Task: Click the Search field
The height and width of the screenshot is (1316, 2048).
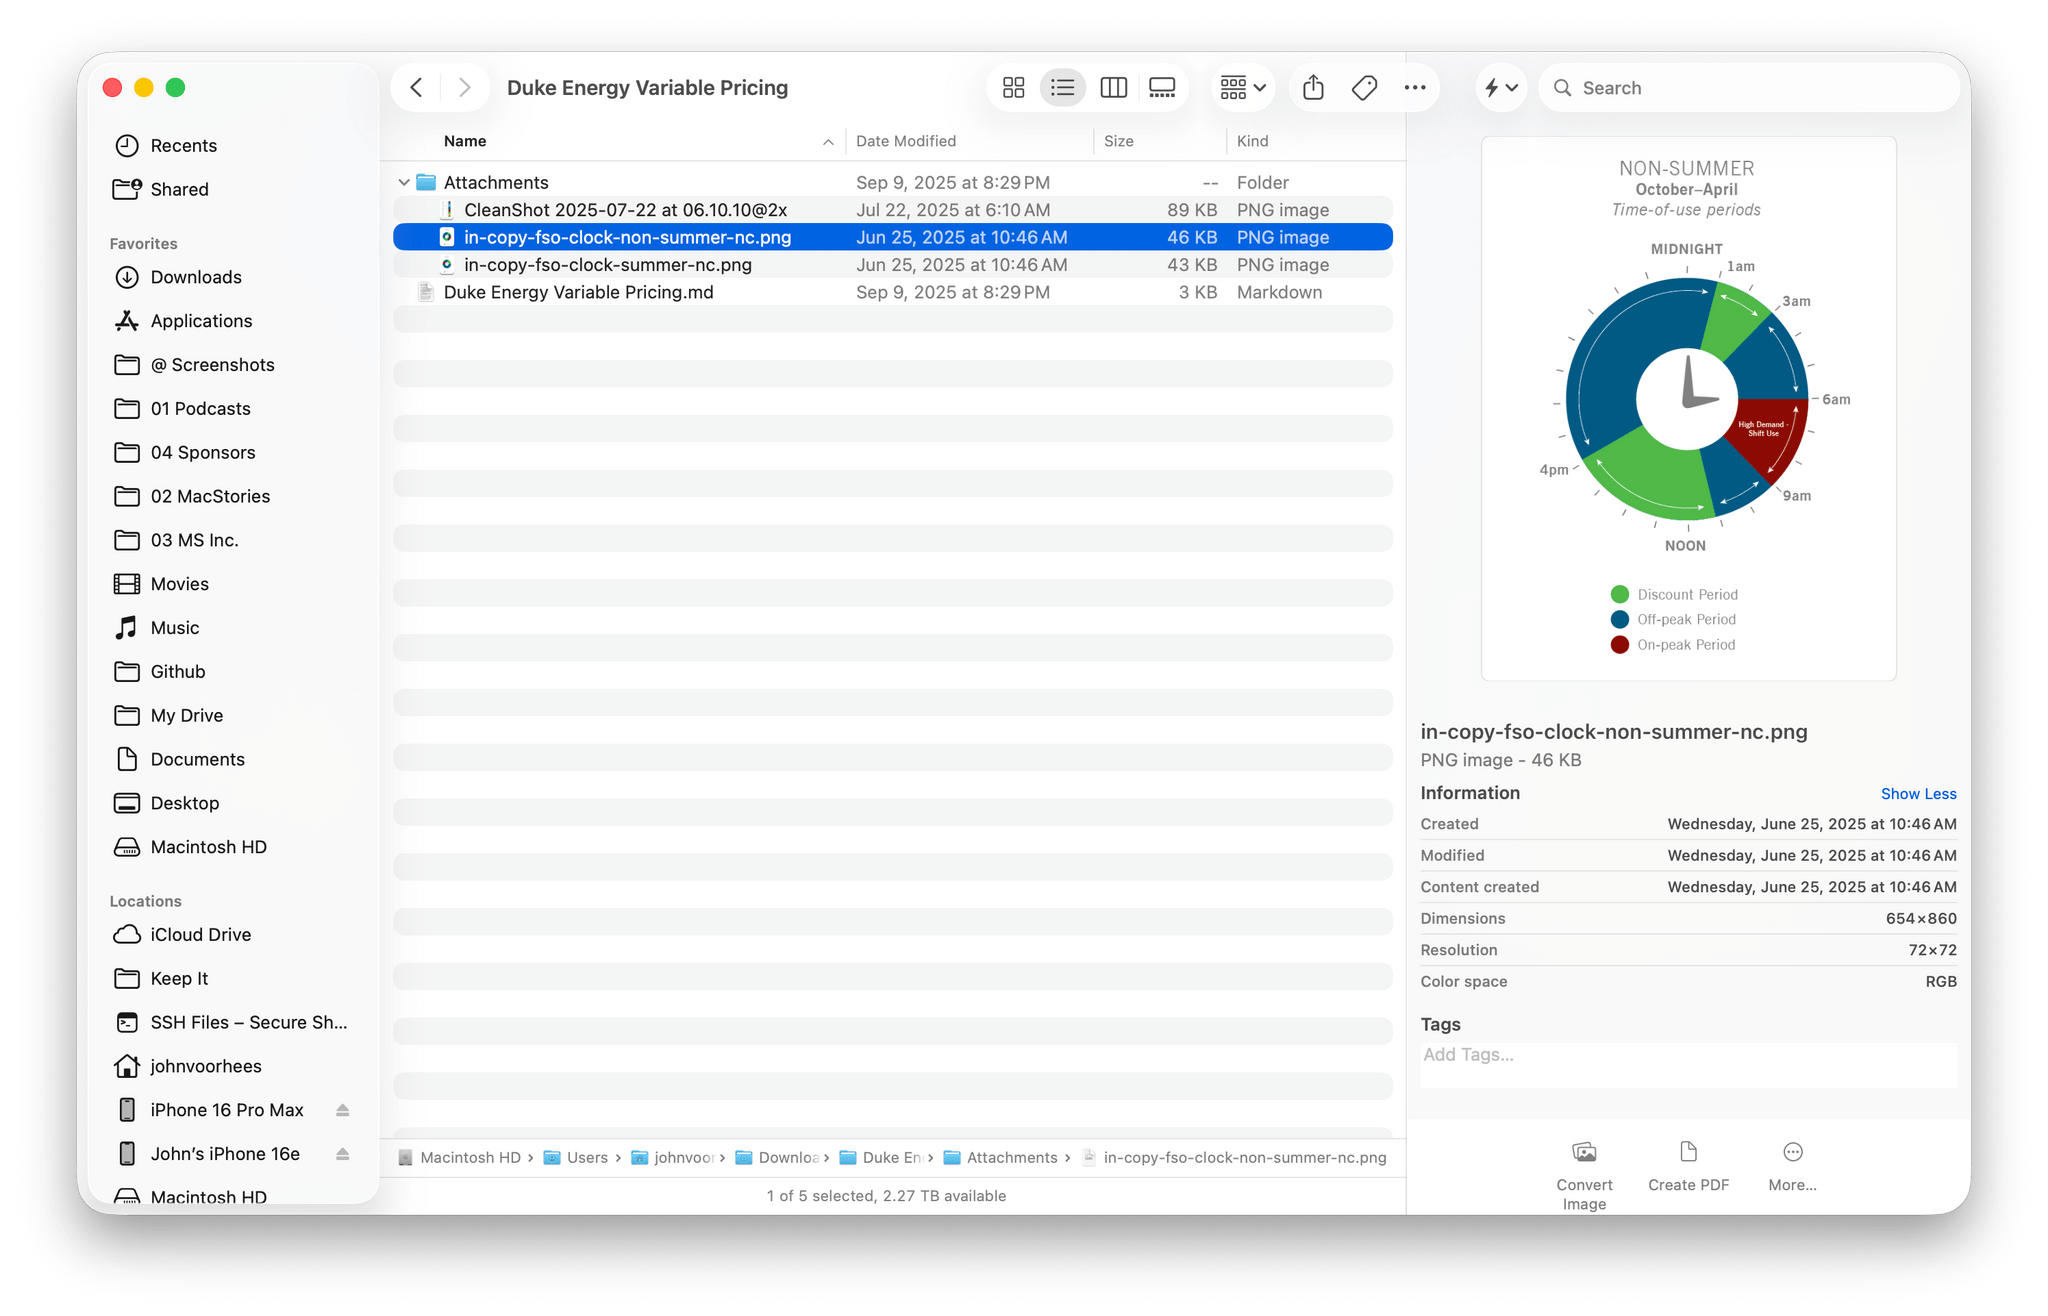Action: pyautogui.click(x=1750, y=88)
